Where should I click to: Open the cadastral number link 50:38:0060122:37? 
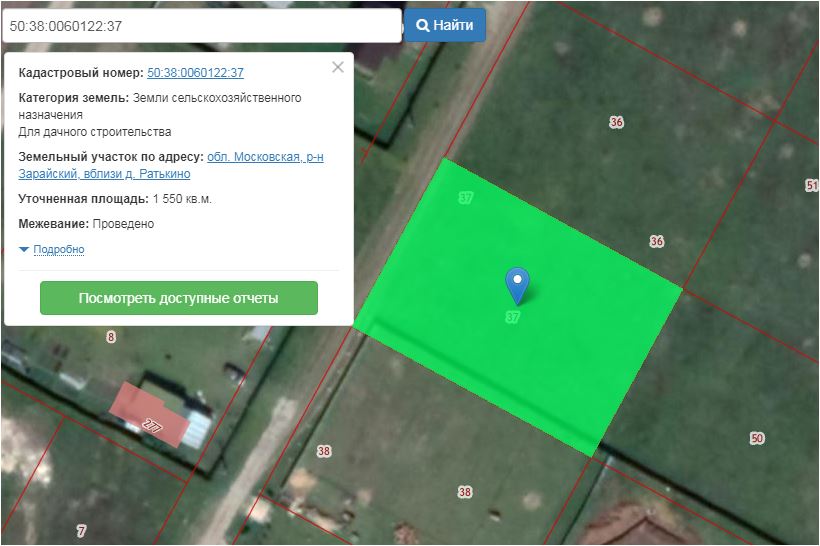[195, 73]
